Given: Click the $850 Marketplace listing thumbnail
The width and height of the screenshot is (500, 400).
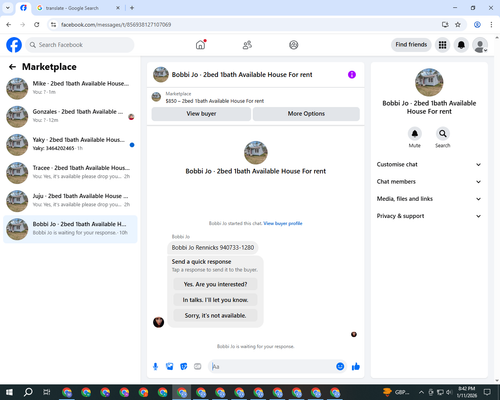Looking at the screenshot, I should [x=156, y=97].
